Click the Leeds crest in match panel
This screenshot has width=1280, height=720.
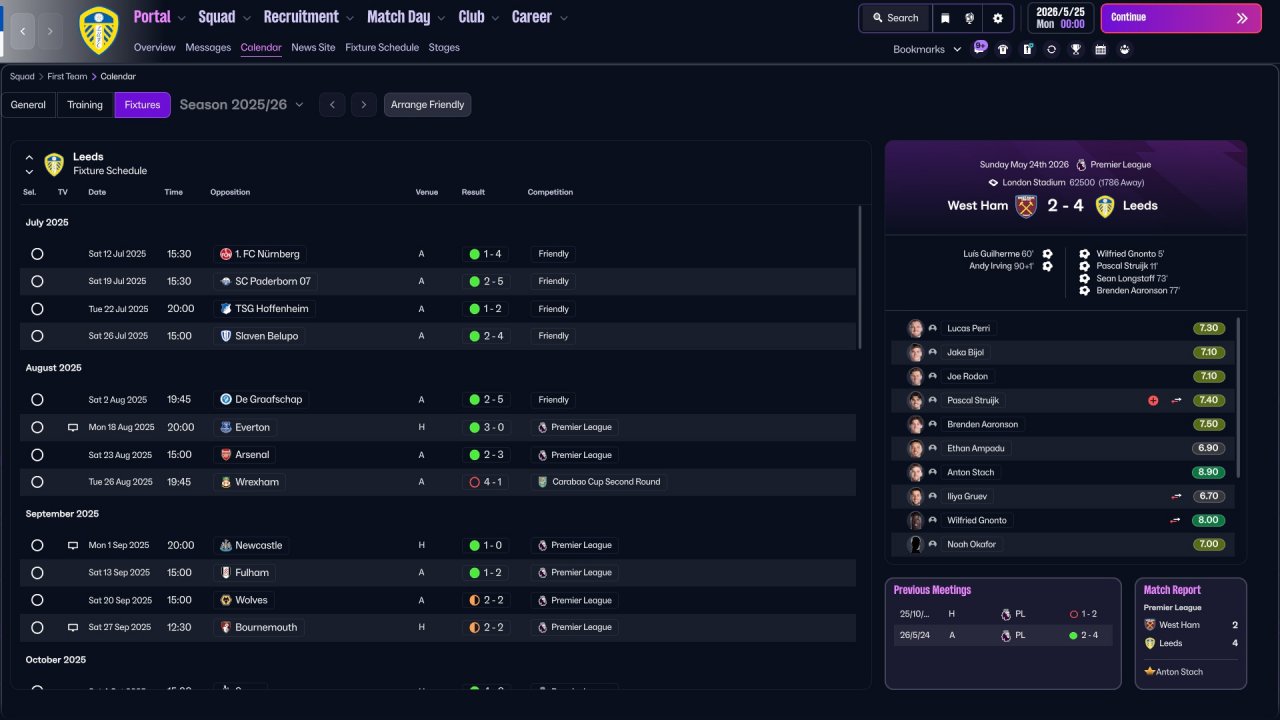pos(1104,206)
